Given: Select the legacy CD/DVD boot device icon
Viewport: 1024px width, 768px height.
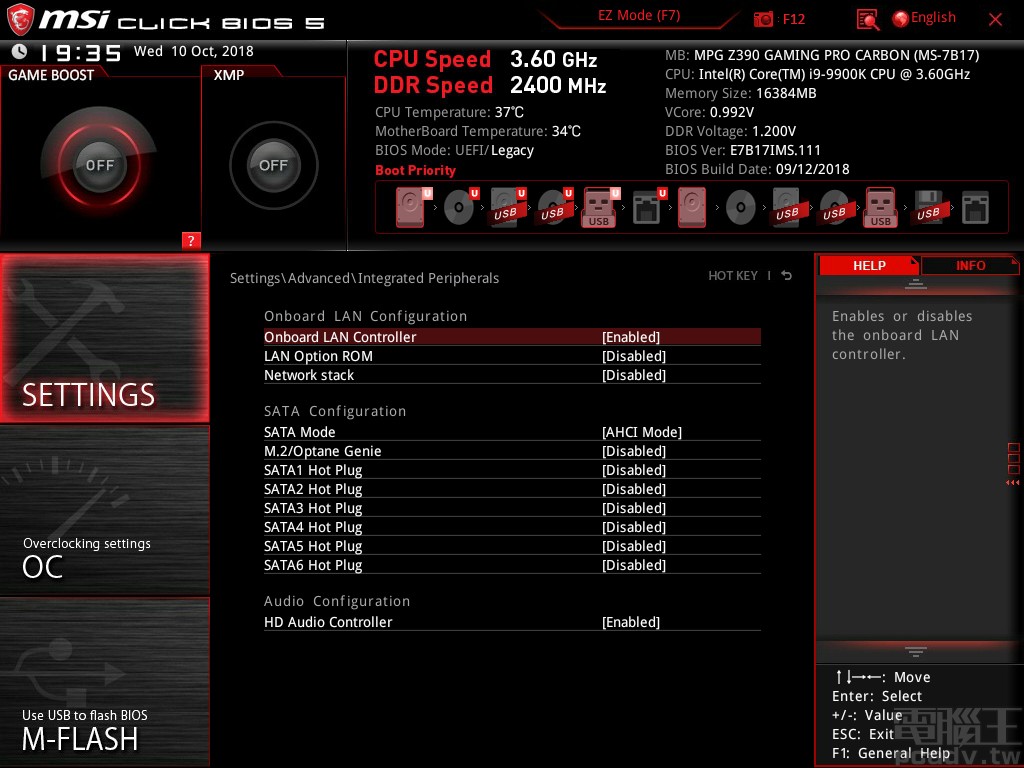Looking at the screenshot, I should (x=741, y=208).
